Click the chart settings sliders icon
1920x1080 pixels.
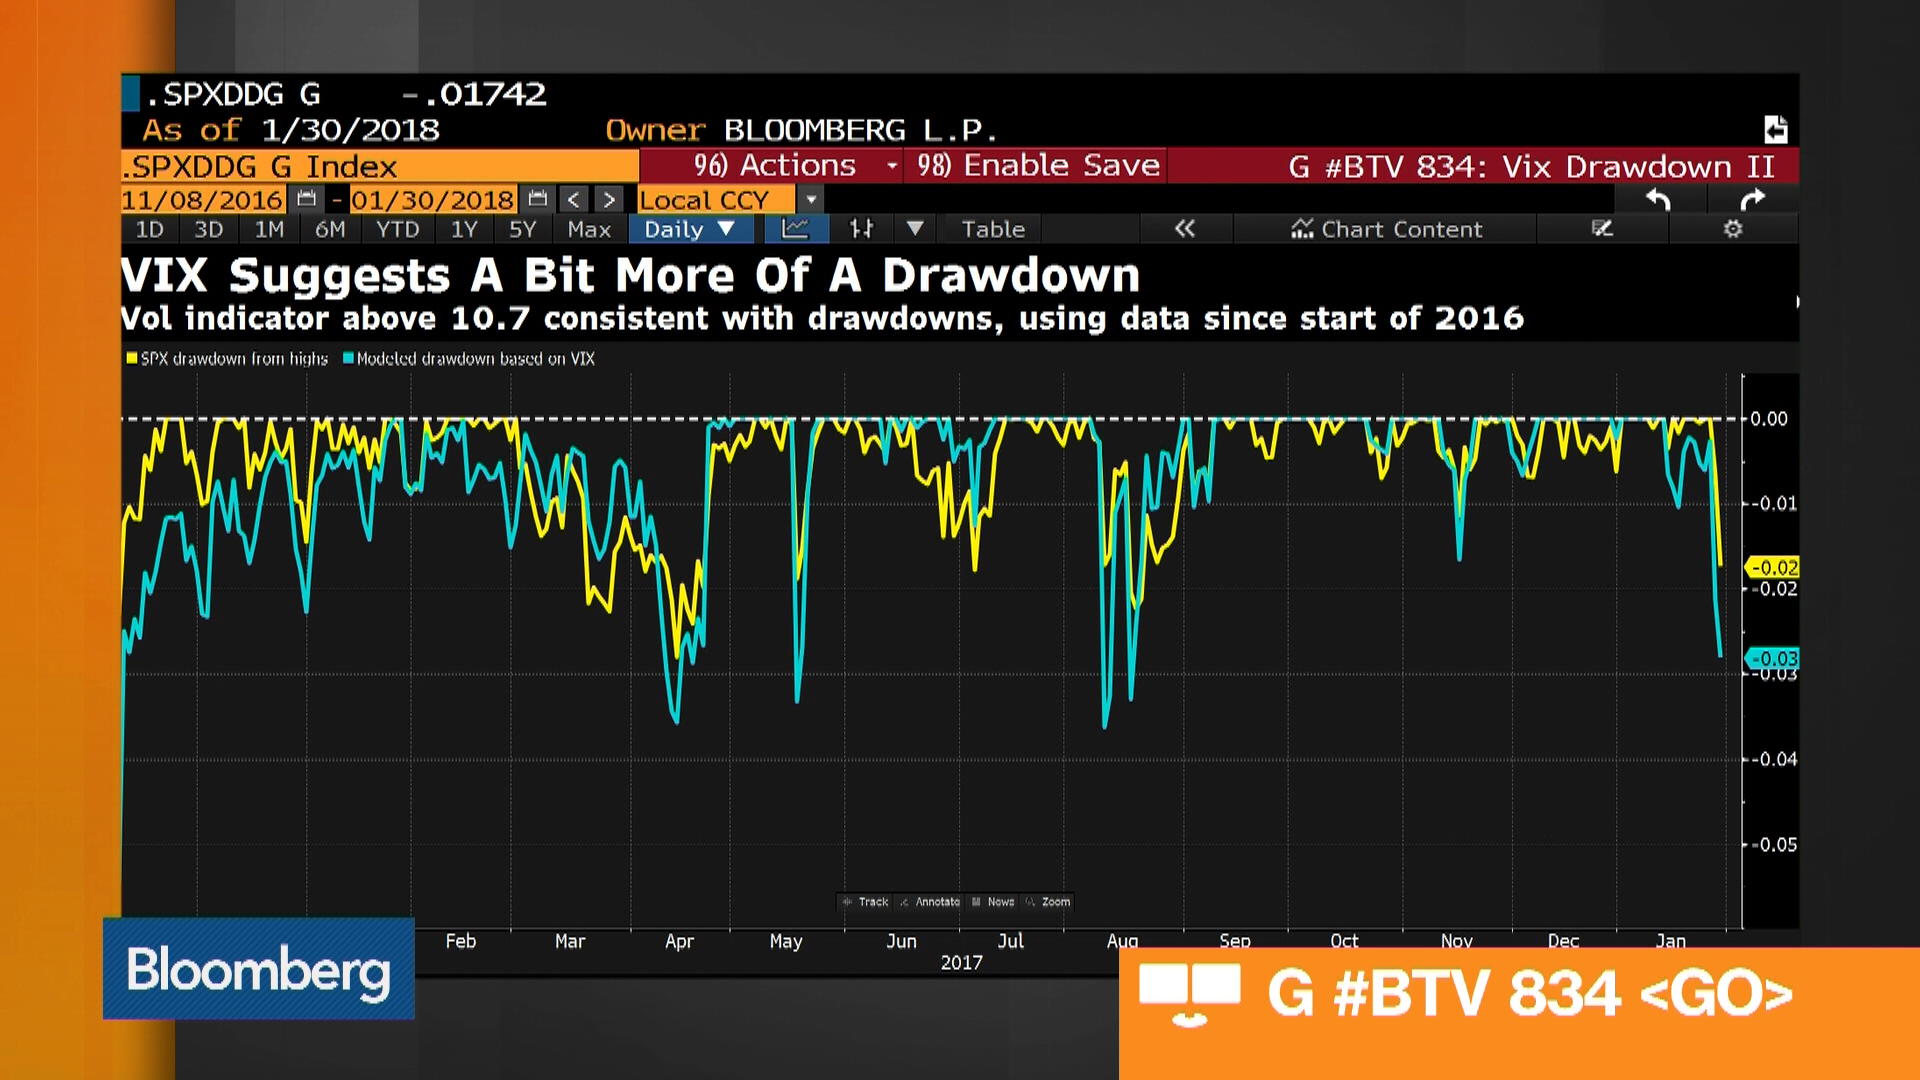point(861,228)
